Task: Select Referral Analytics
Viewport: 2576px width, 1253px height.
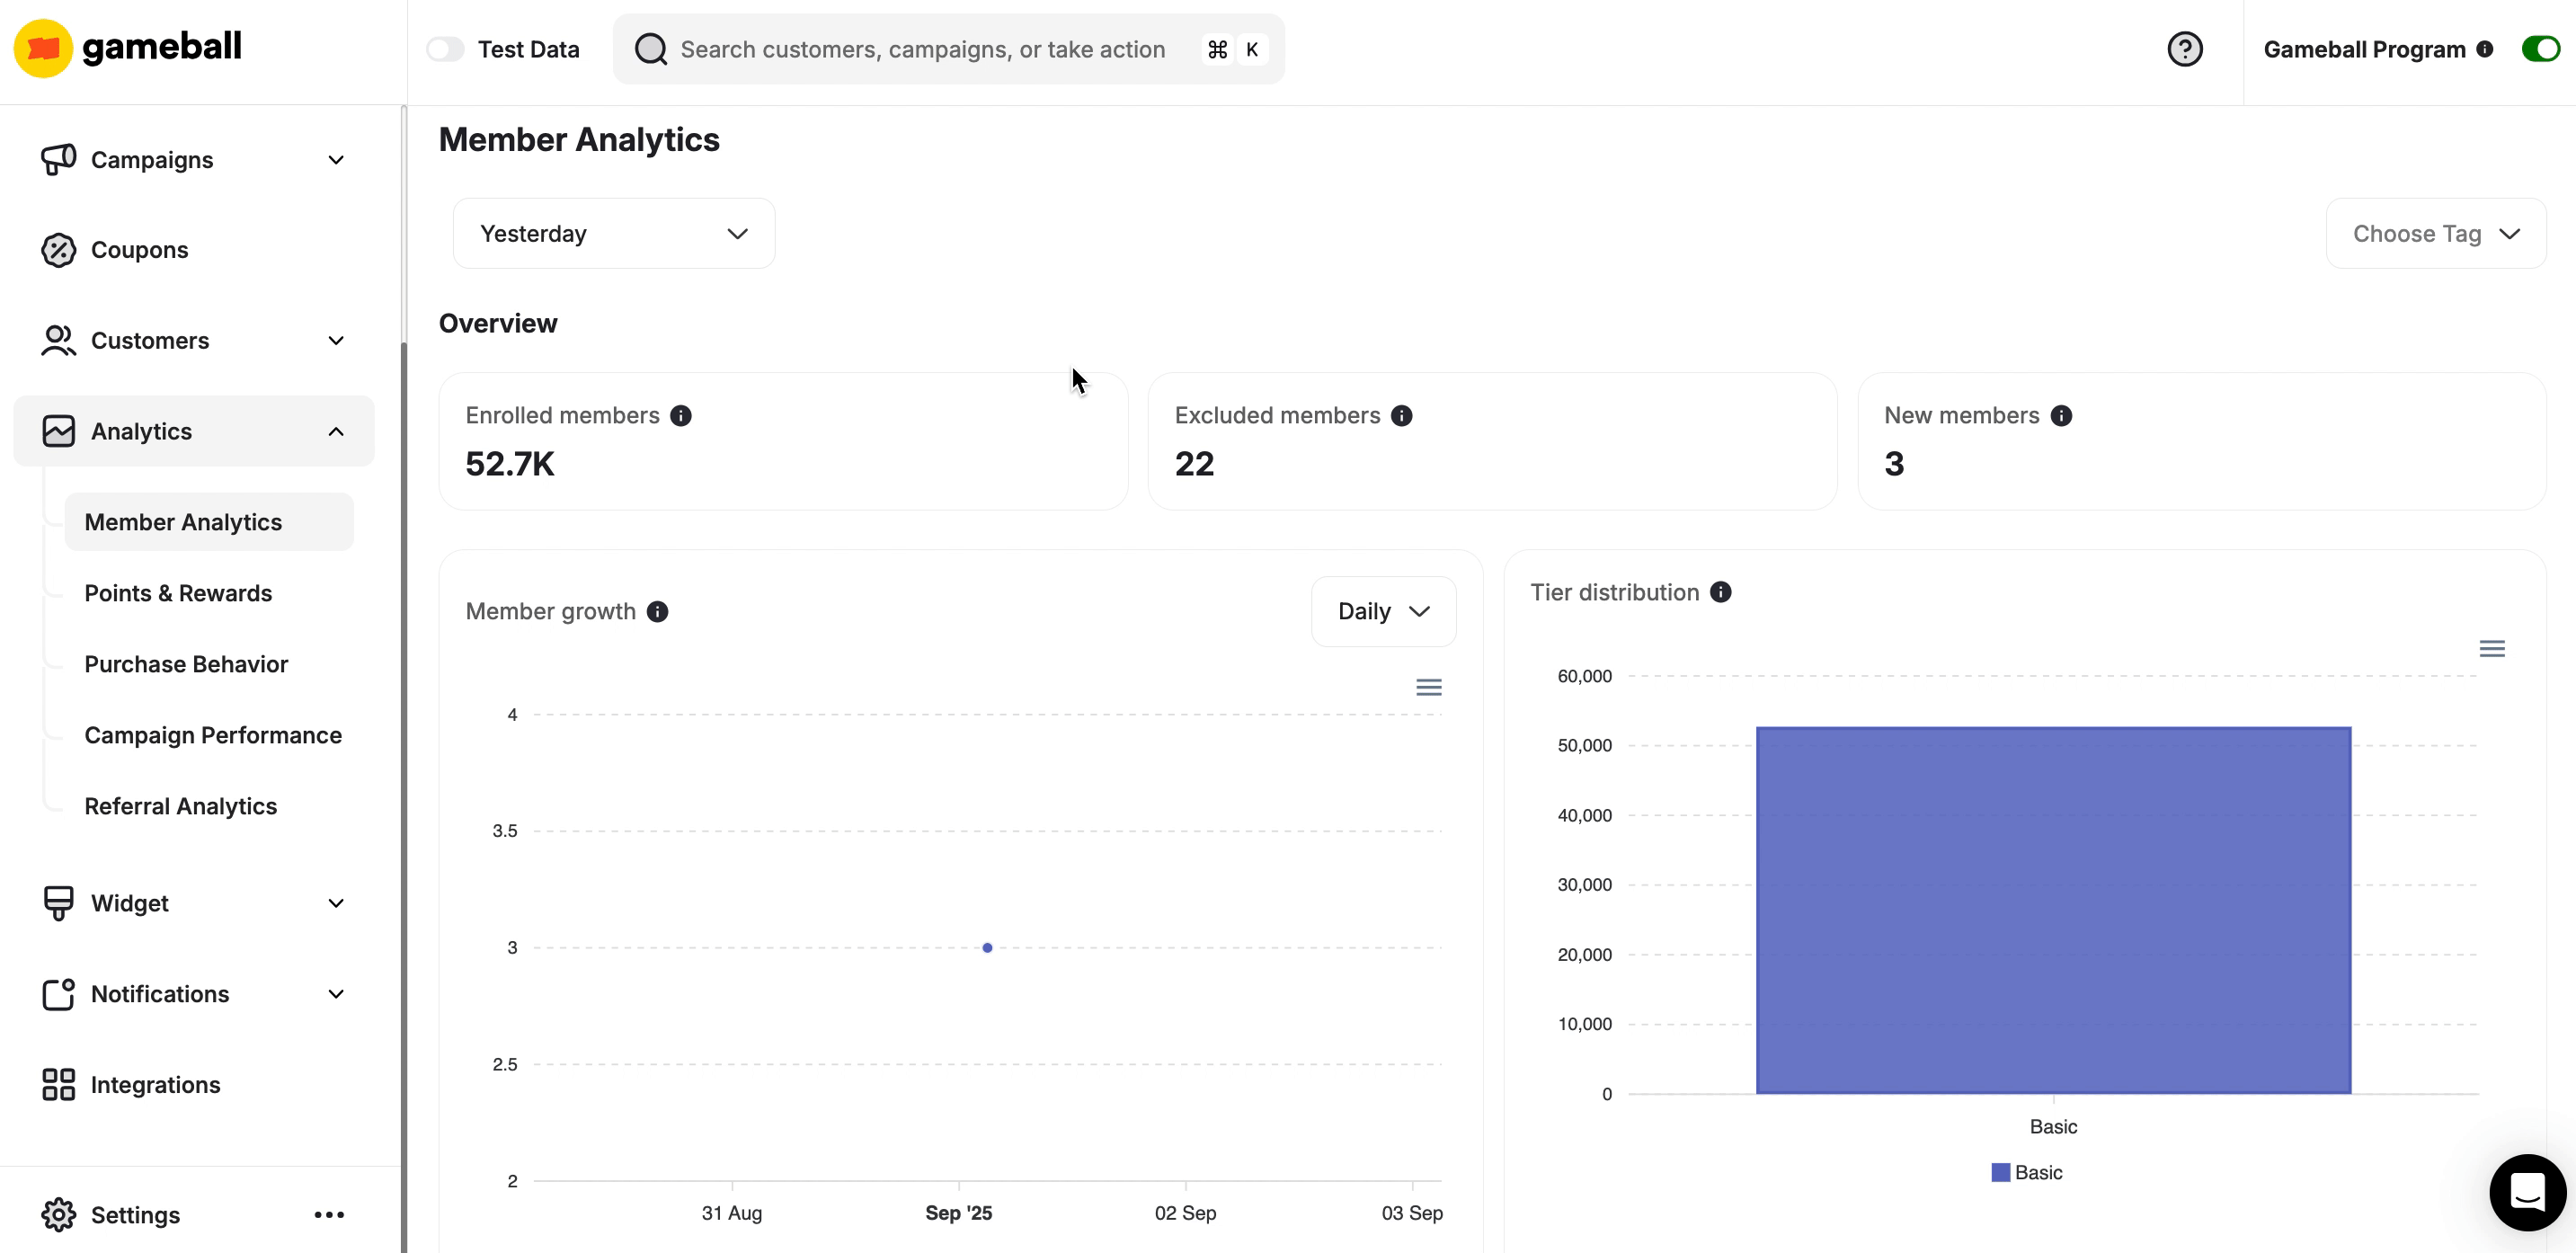Action: (181, 805)
